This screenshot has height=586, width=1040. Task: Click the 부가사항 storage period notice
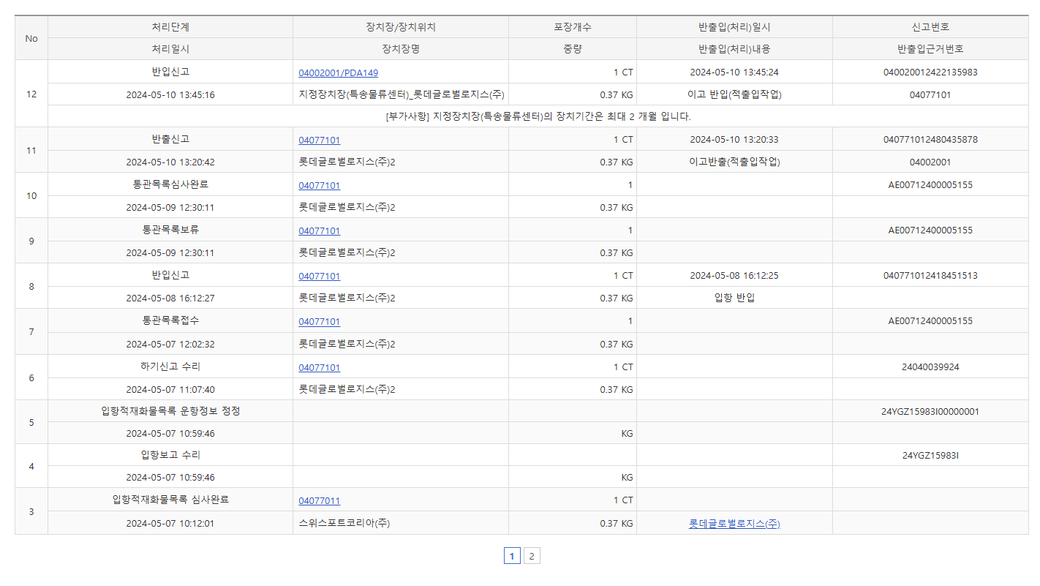coord(538,117)
